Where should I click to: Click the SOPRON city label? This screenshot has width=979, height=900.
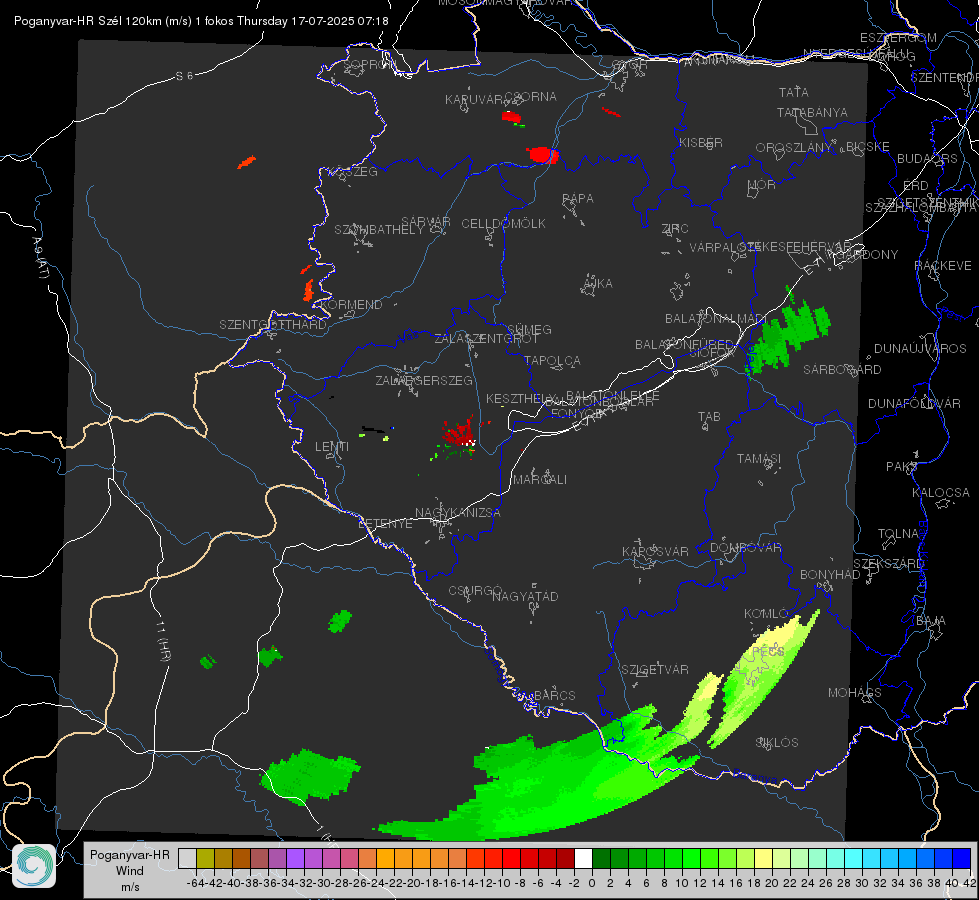point(370,65)
